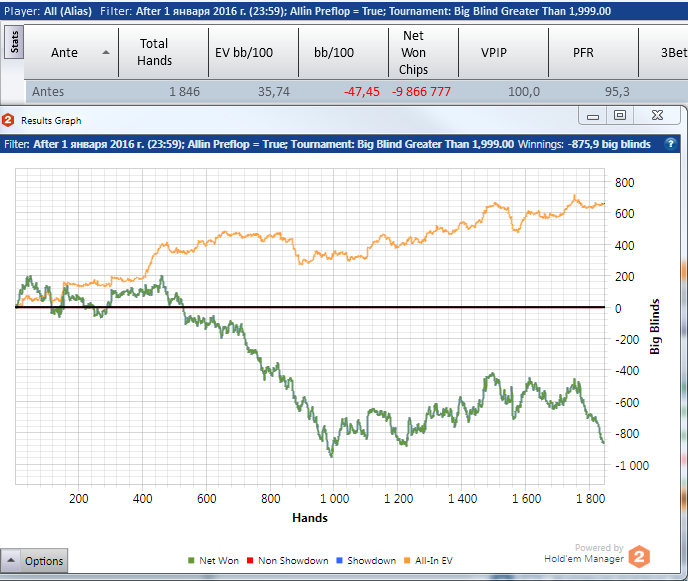Toggle Showdown blue legend marker
Screen dimensions: 688x581
339,560
